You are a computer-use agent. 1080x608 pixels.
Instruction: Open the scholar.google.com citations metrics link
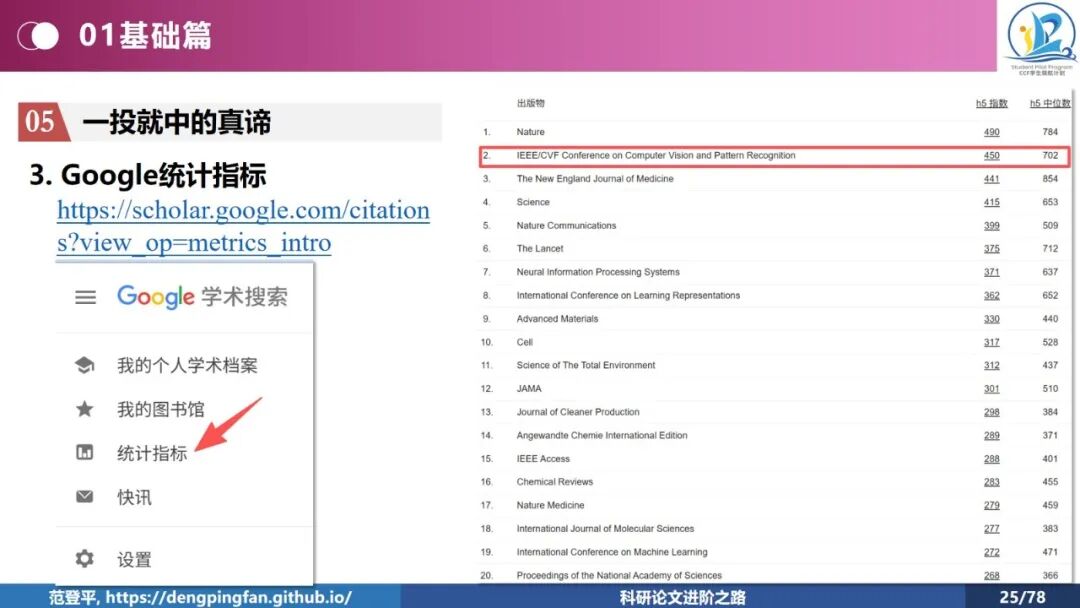pos(243,226)
